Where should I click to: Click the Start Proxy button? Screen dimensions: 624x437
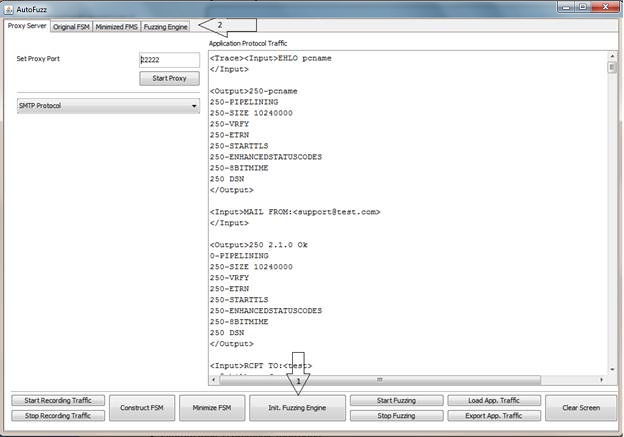click(170, 78)
